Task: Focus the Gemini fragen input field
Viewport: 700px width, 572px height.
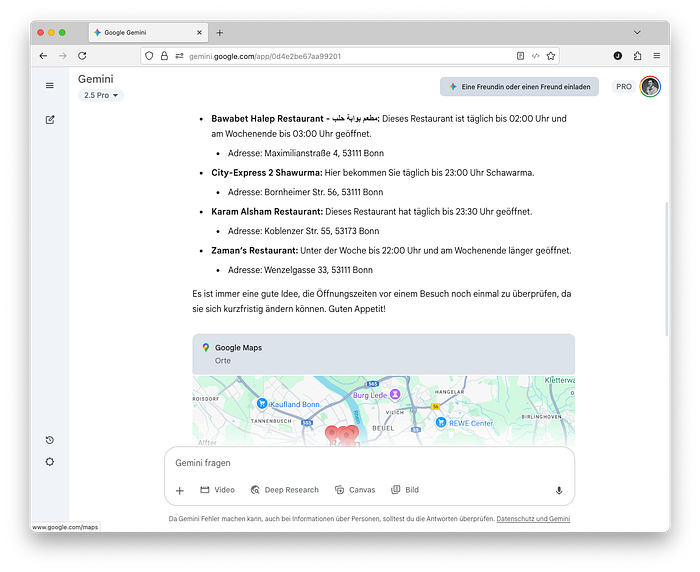Action: (370, 463)
